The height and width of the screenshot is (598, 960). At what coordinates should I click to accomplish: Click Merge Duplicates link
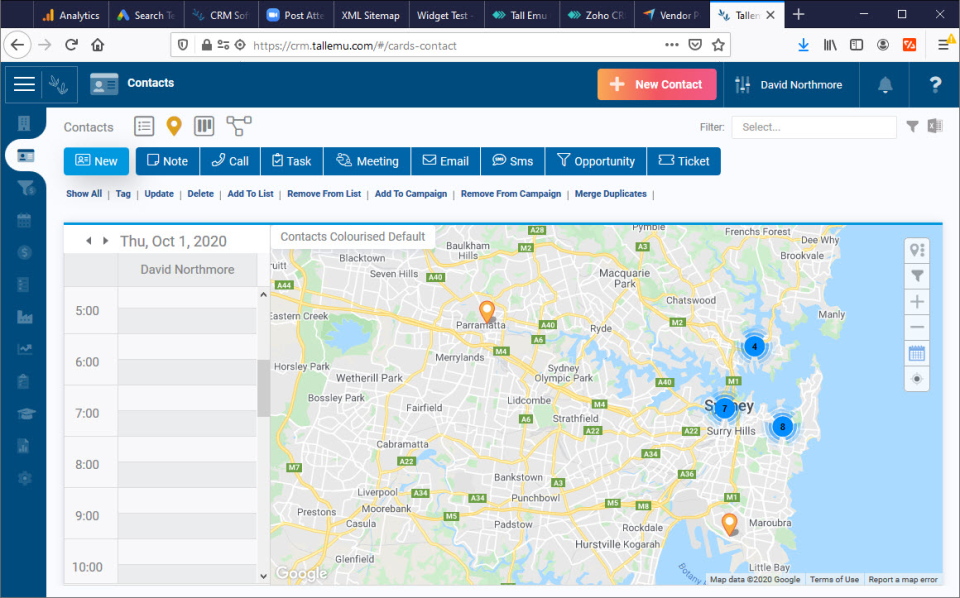pos(610,193)
